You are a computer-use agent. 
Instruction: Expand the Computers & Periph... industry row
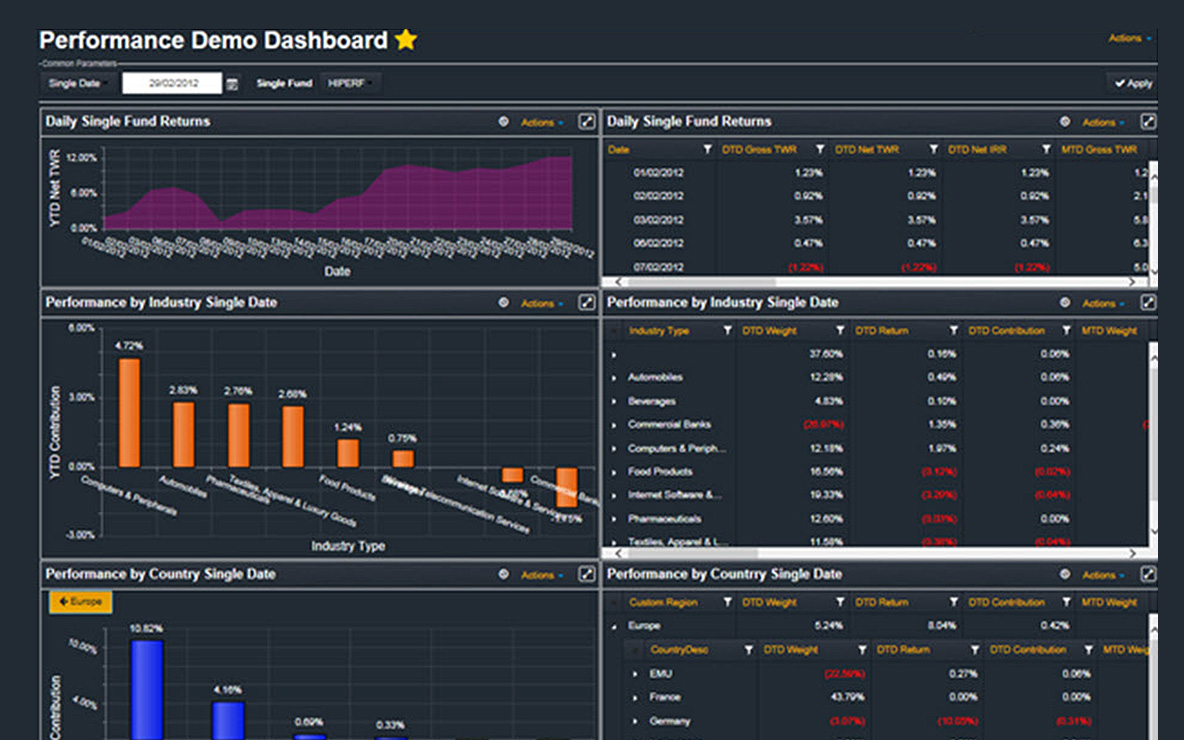point(614,449)
